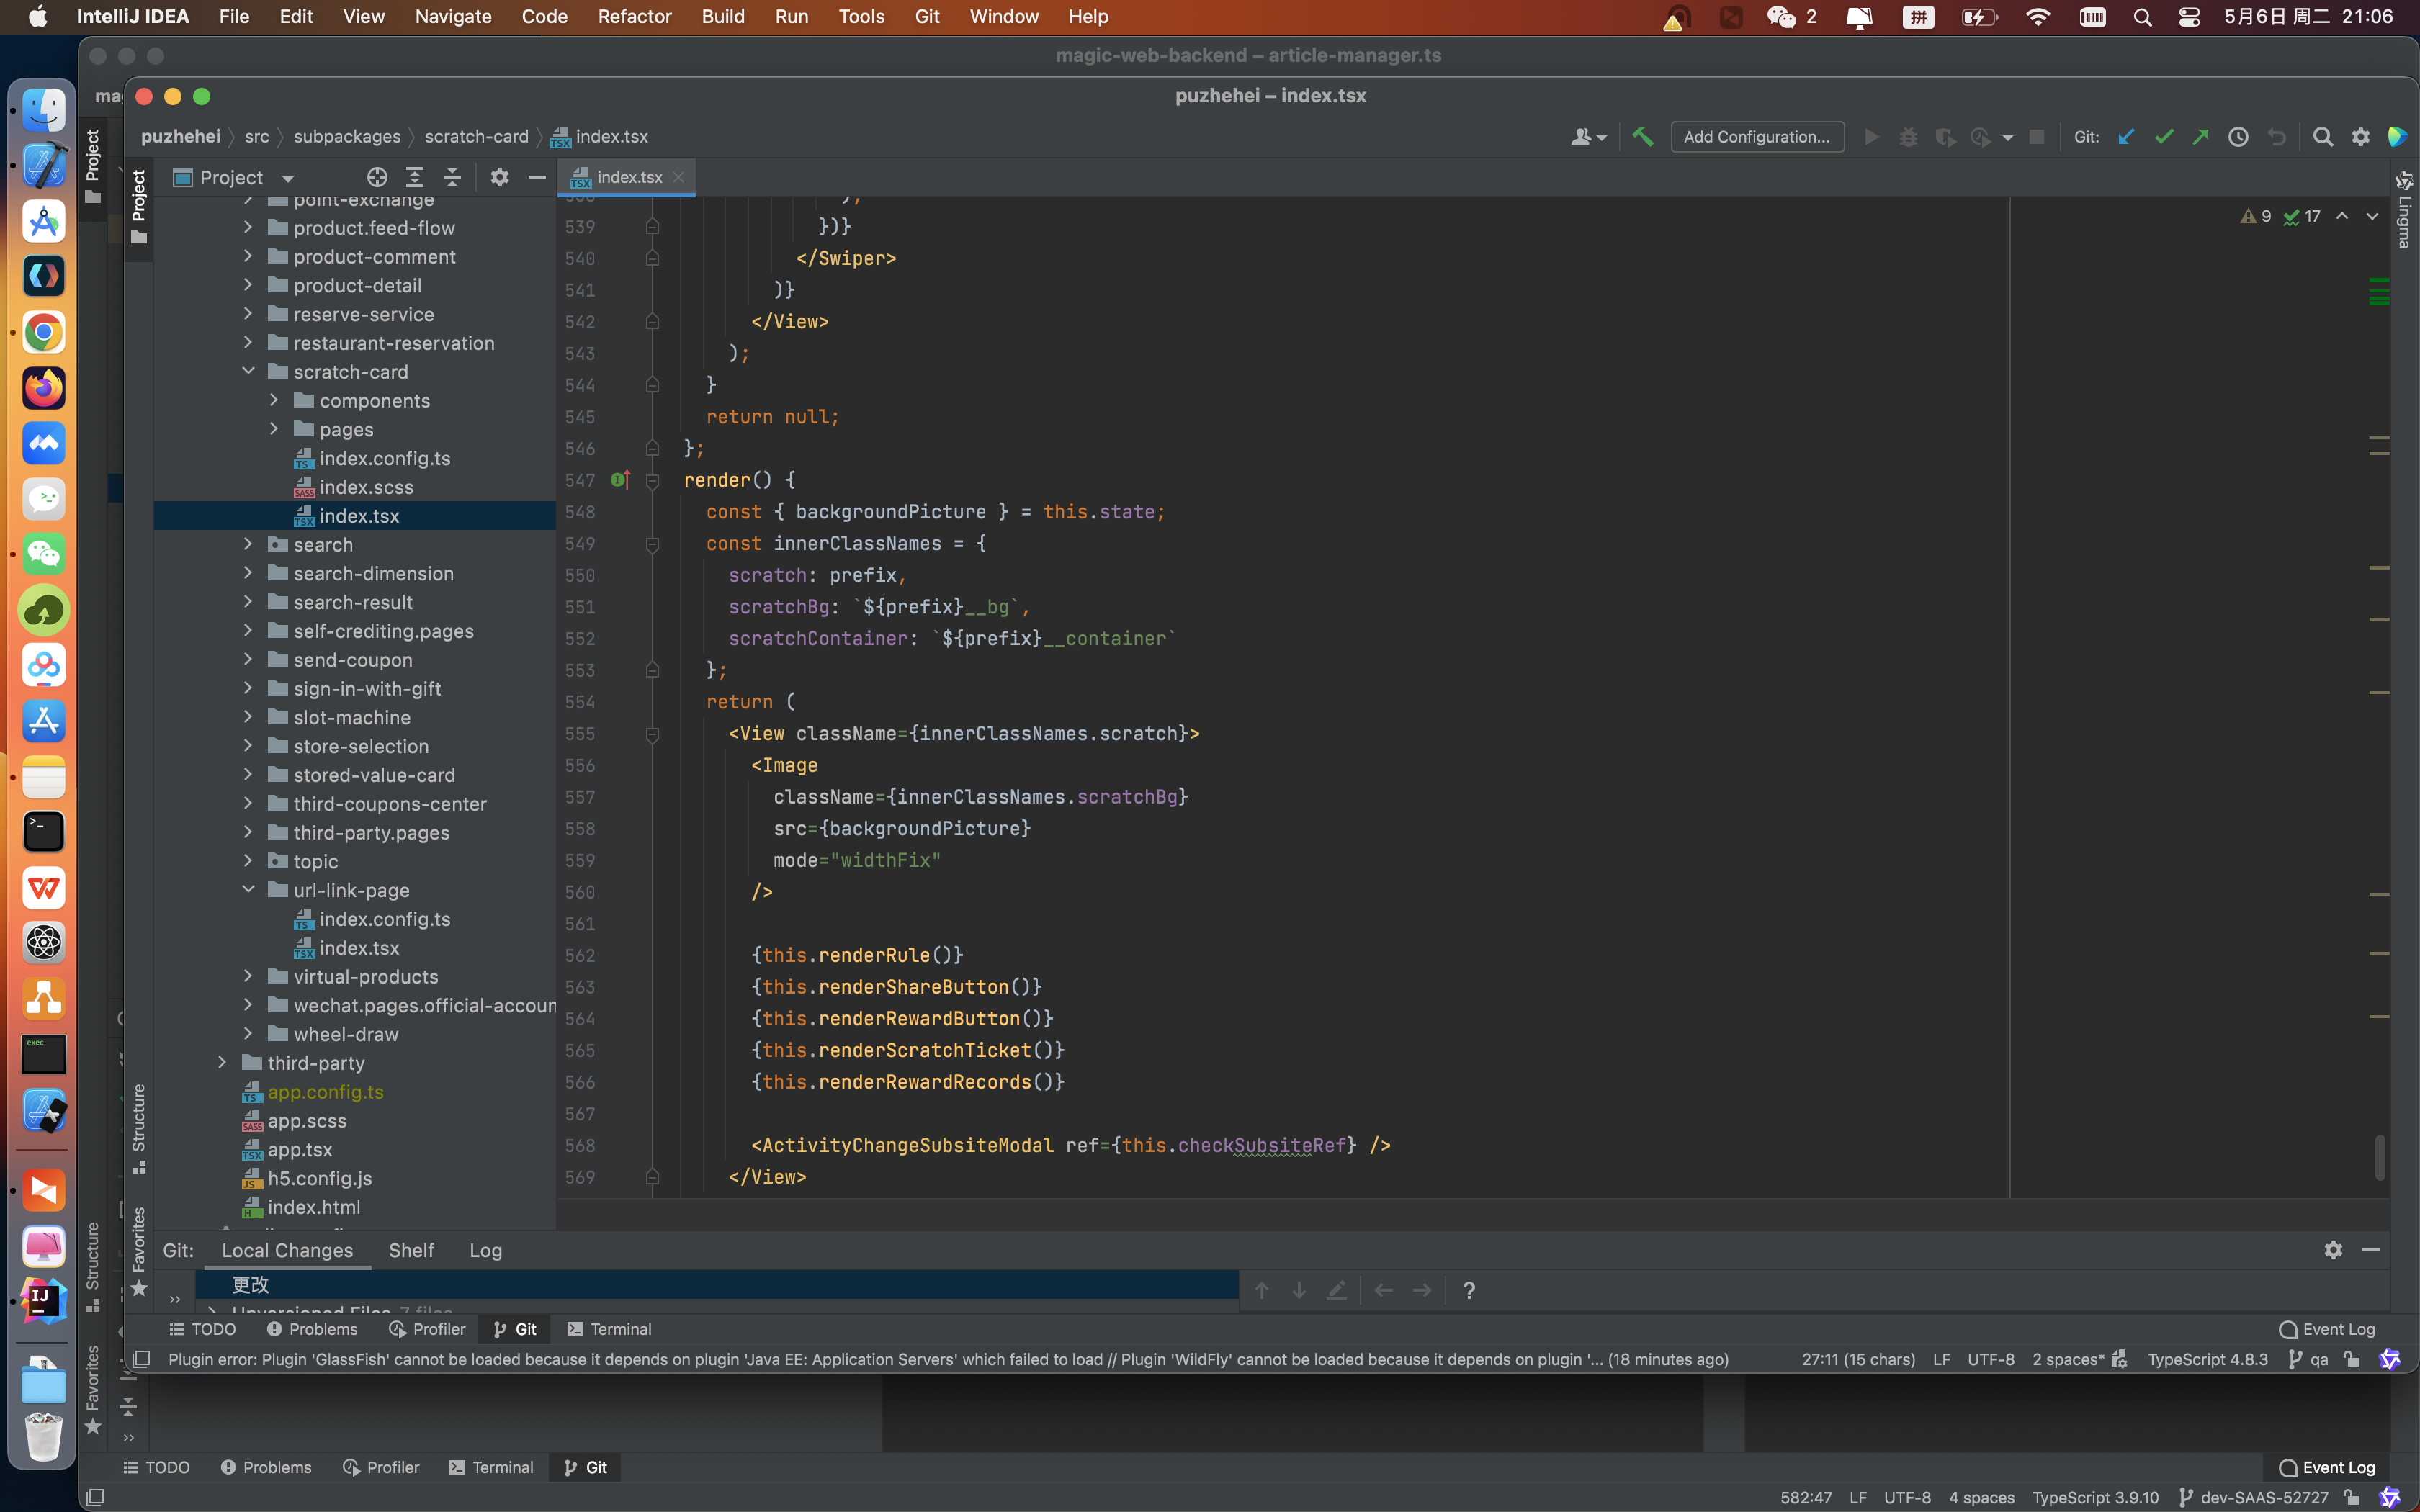The image size is (2420, 1512).
Task: Click the editor vertical scrollbar thumb
Action: pyautogui.click(x=2379, y=1156)
